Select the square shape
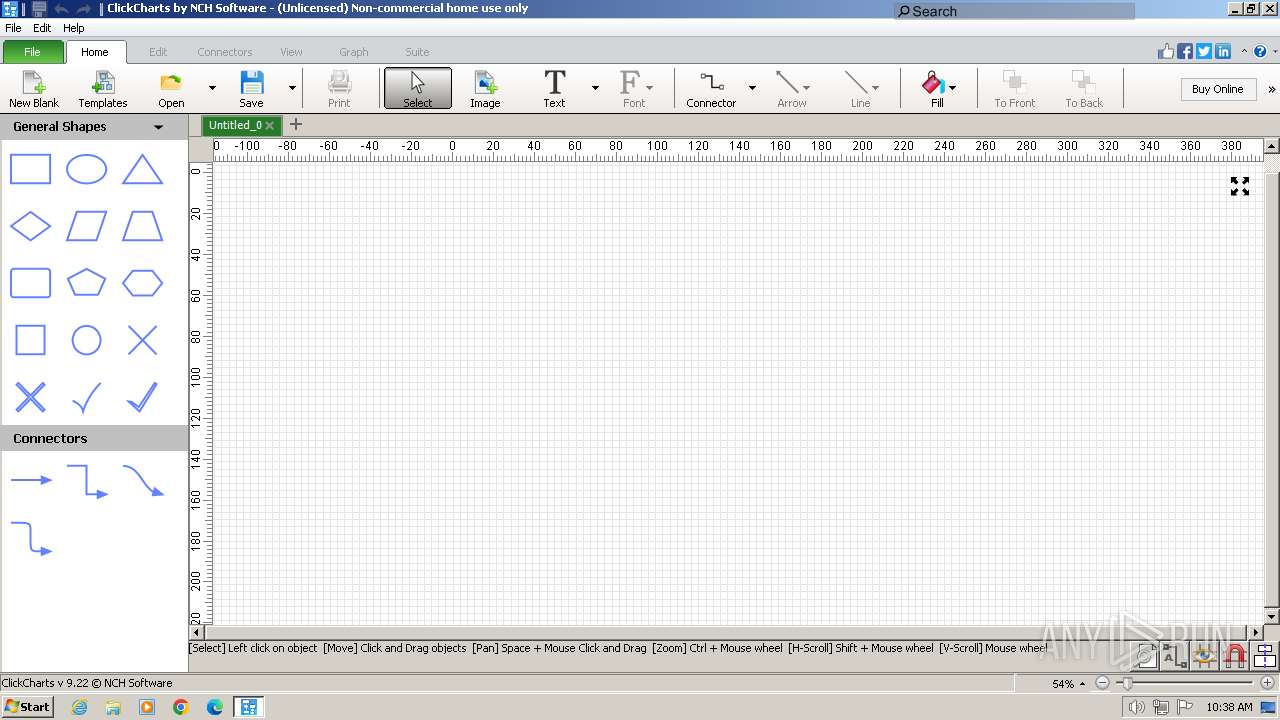Screen dimensions: 1280x720 coord(30,340)
